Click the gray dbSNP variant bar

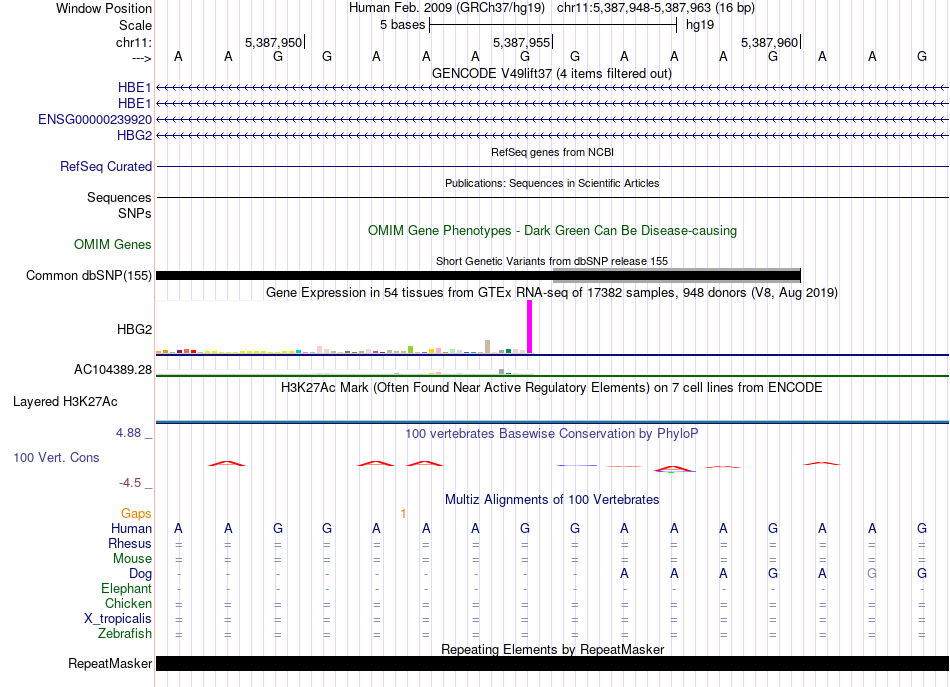tap(677, 276)
